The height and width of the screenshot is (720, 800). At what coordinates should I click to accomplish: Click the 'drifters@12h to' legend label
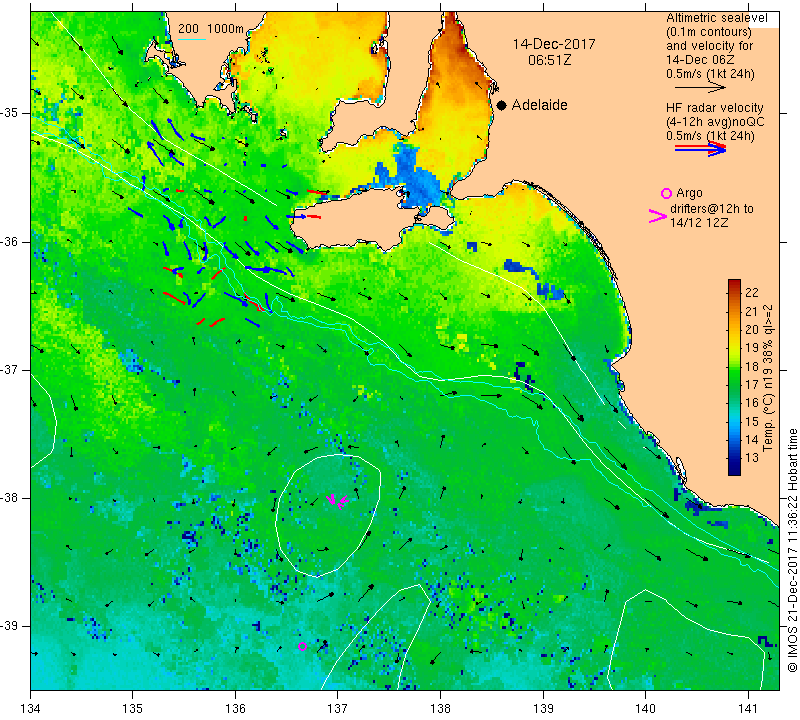click(712, 209)
